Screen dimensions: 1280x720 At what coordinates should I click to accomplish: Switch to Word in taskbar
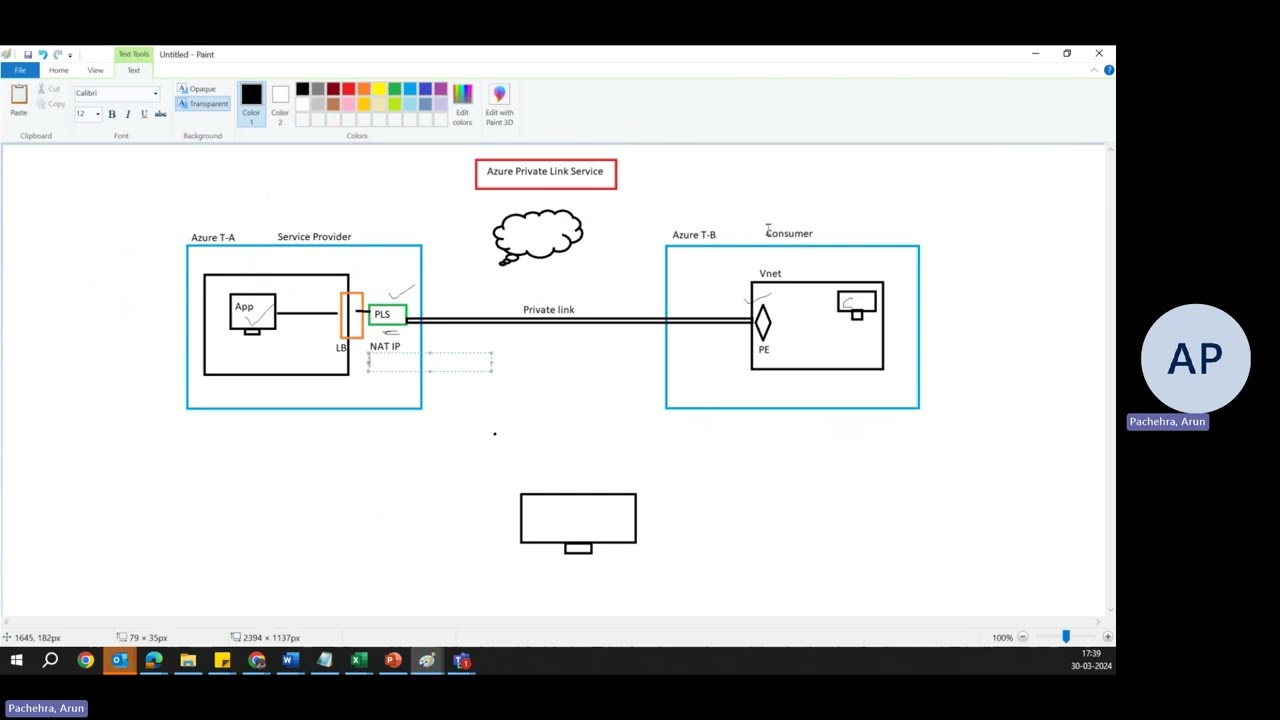click(290, 660)
